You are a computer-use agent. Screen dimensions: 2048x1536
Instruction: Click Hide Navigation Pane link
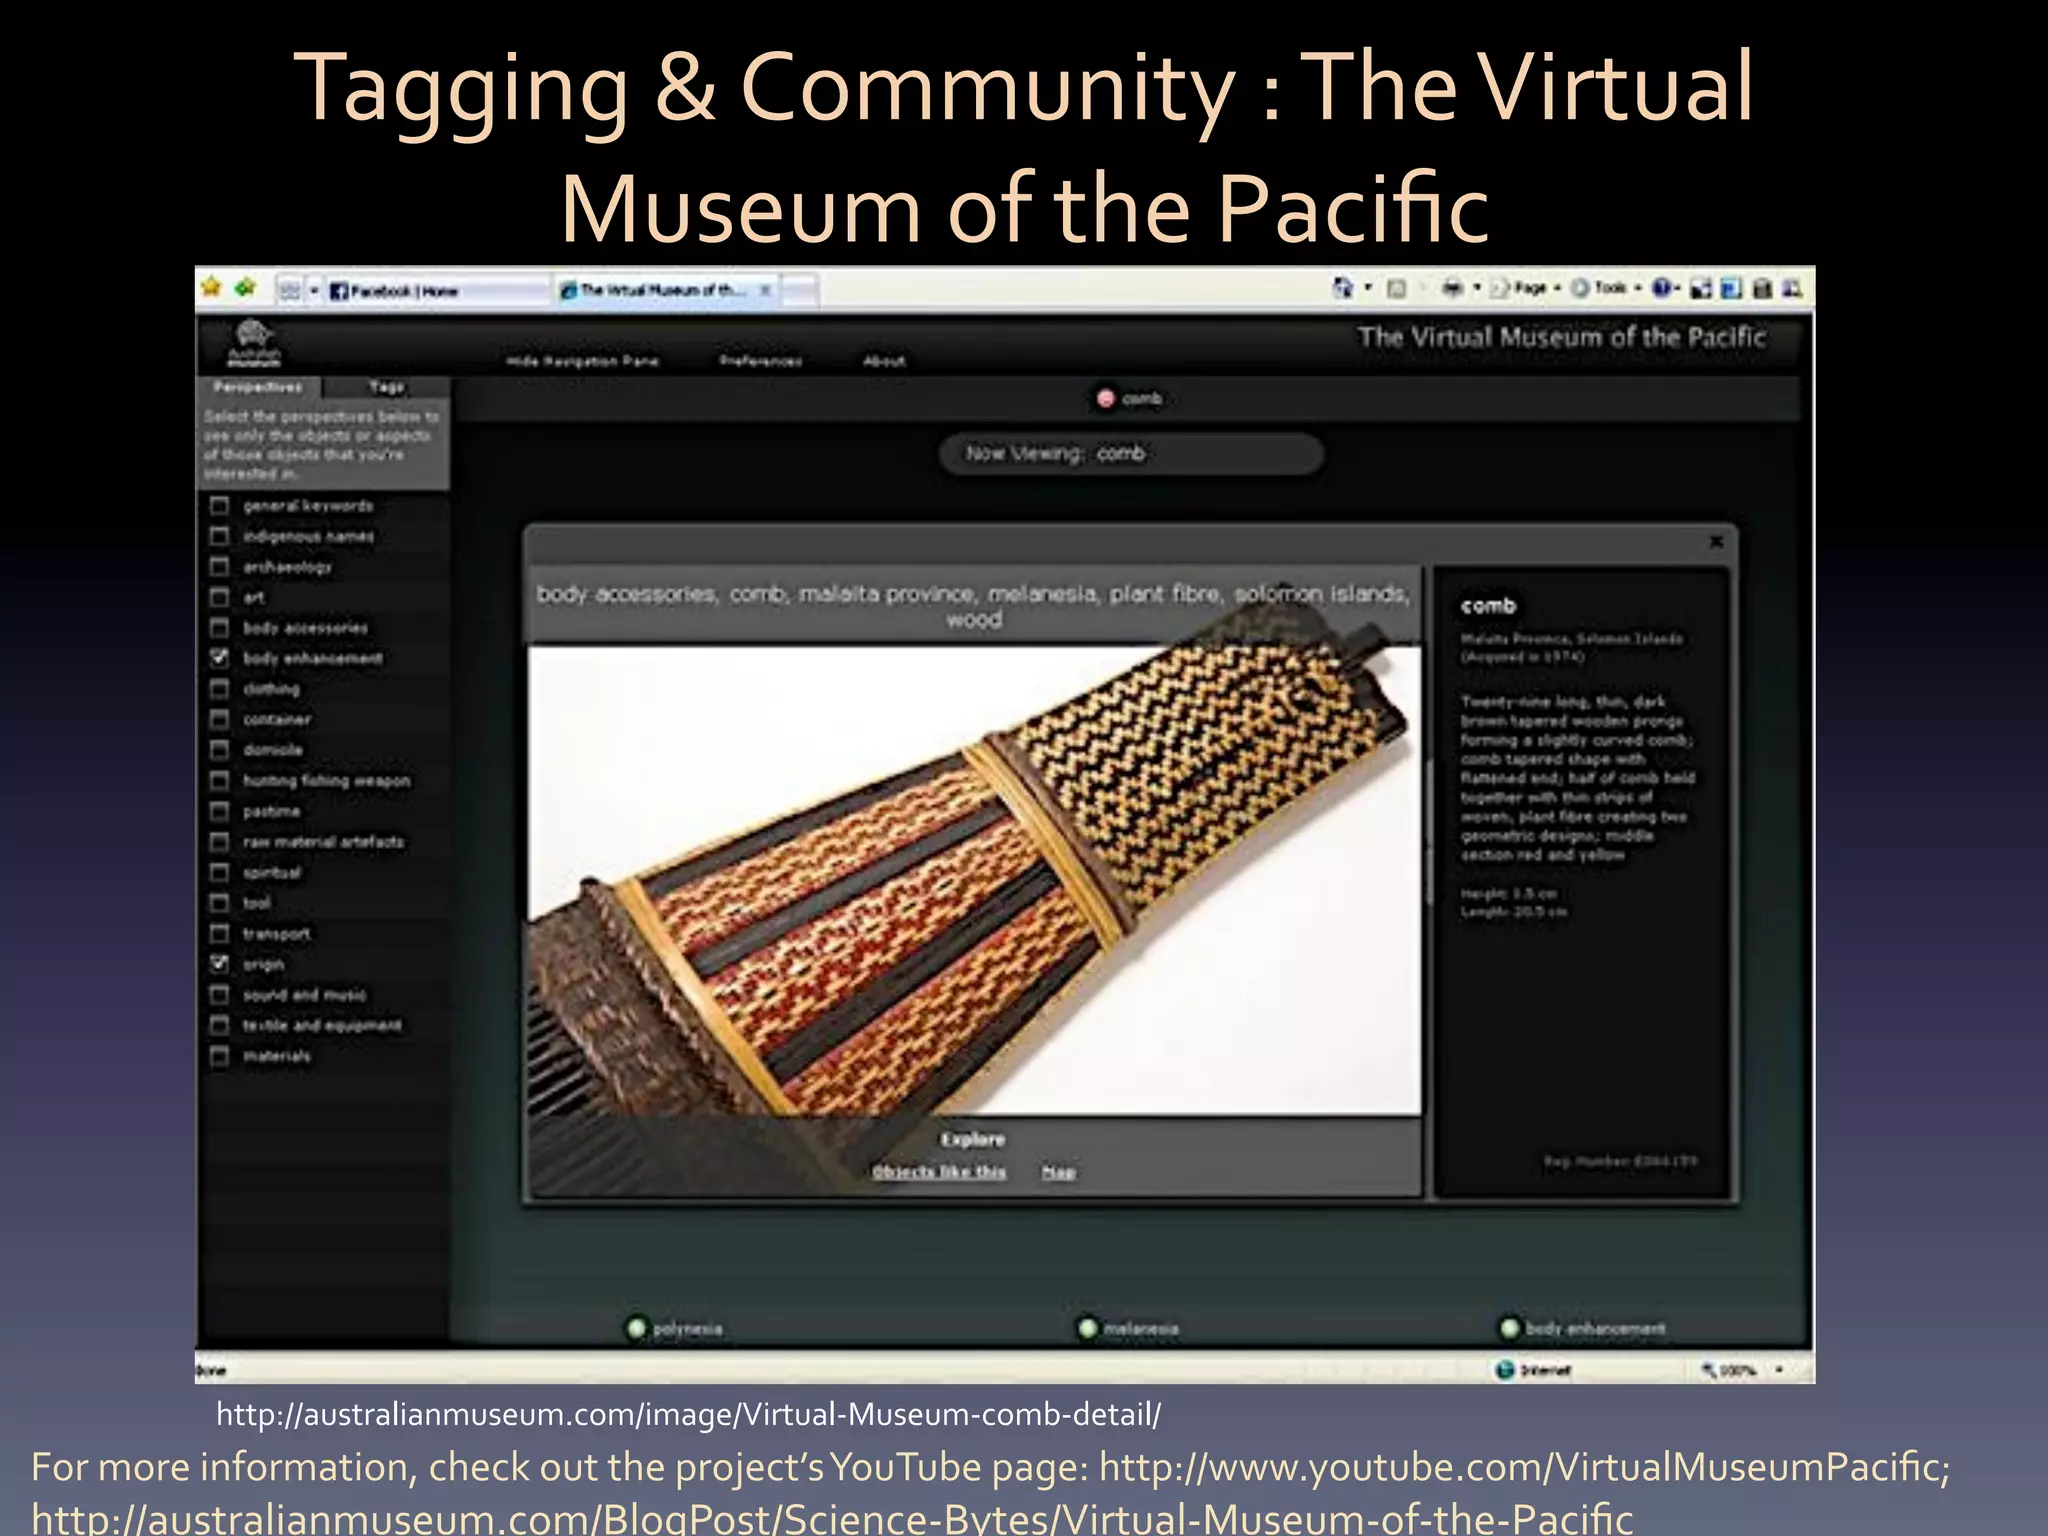point(582,361)
